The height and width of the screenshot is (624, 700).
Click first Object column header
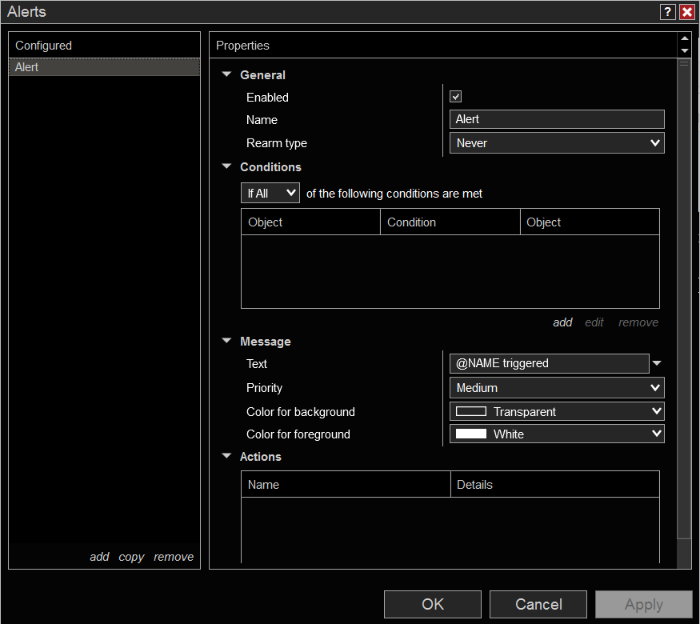point(311,222)
